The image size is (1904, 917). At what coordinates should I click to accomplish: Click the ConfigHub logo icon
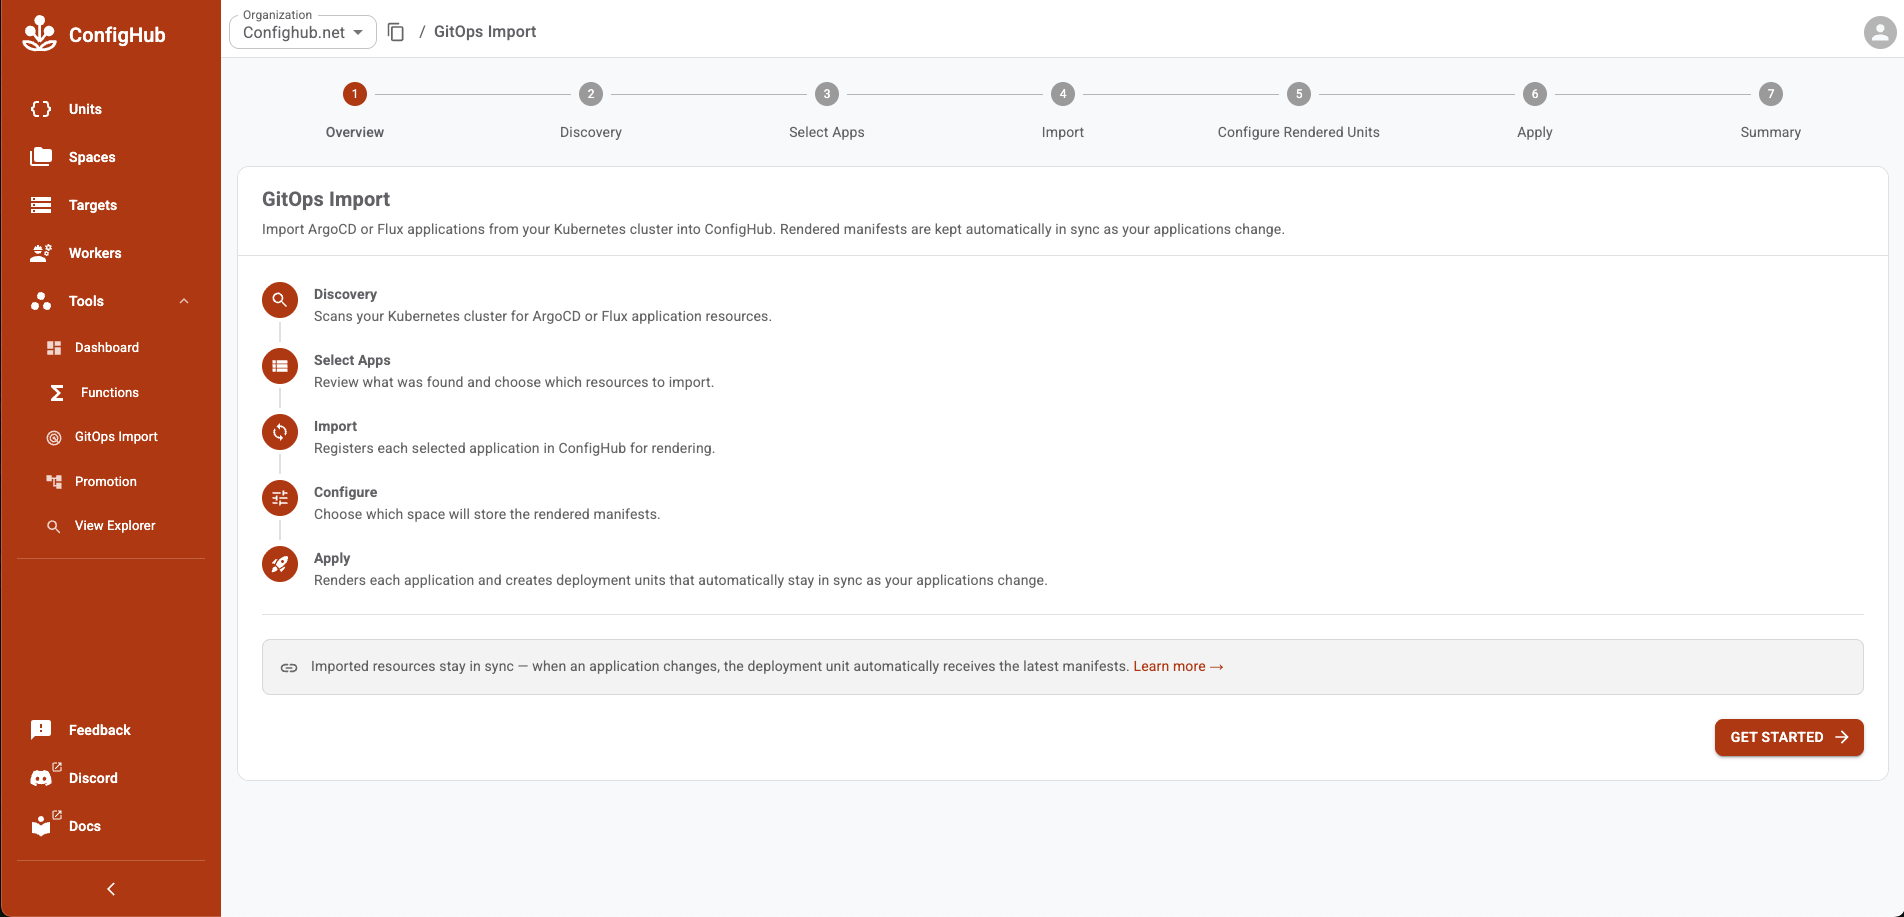point(40,34)
